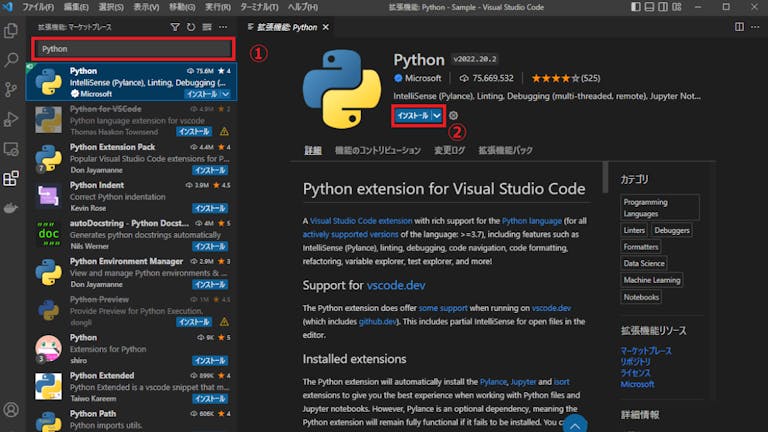Switch to the 拡張機能パック tab
Screen dimensions: 768x432
(x=505, y=150)
